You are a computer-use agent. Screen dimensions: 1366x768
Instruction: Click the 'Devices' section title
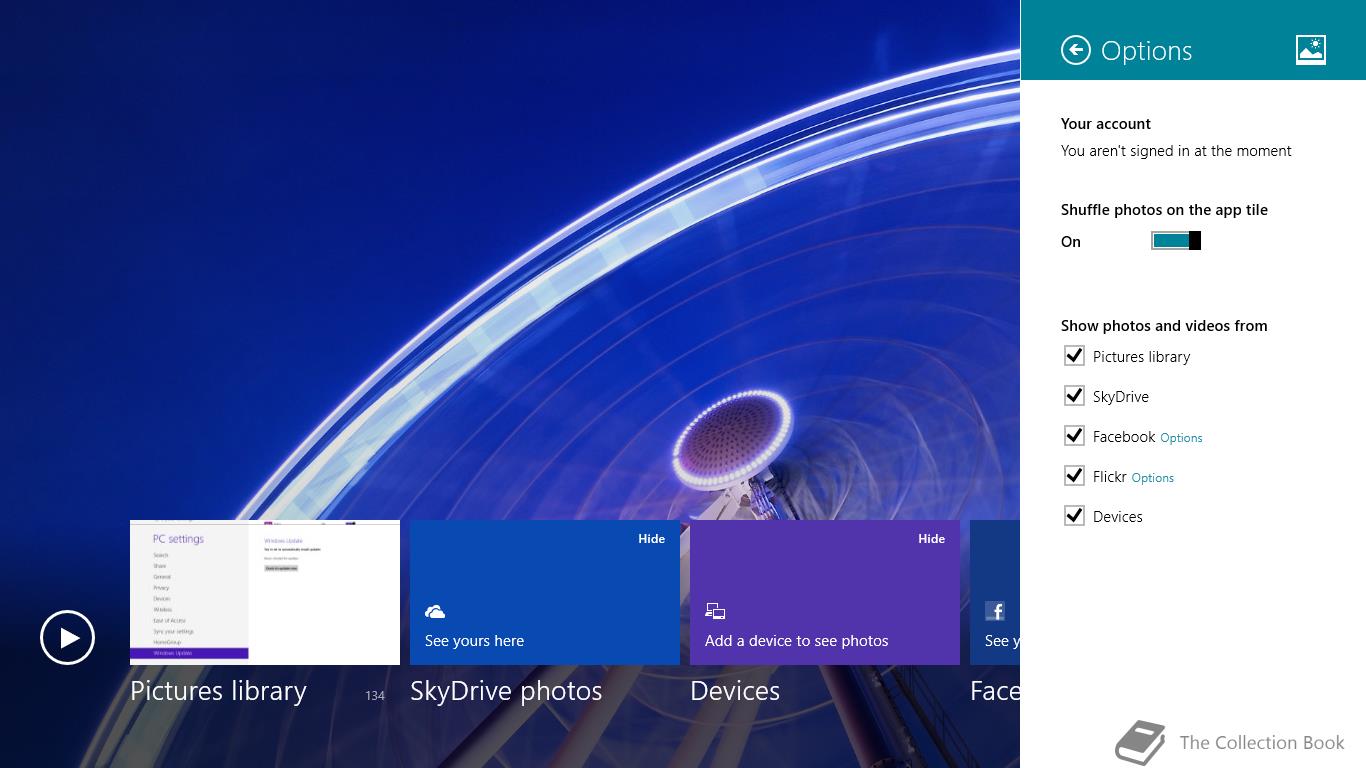click(x=735, y=691)
